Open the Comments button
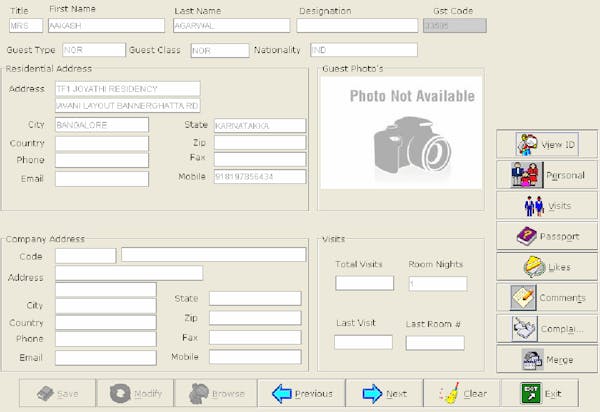 (547, 297)
